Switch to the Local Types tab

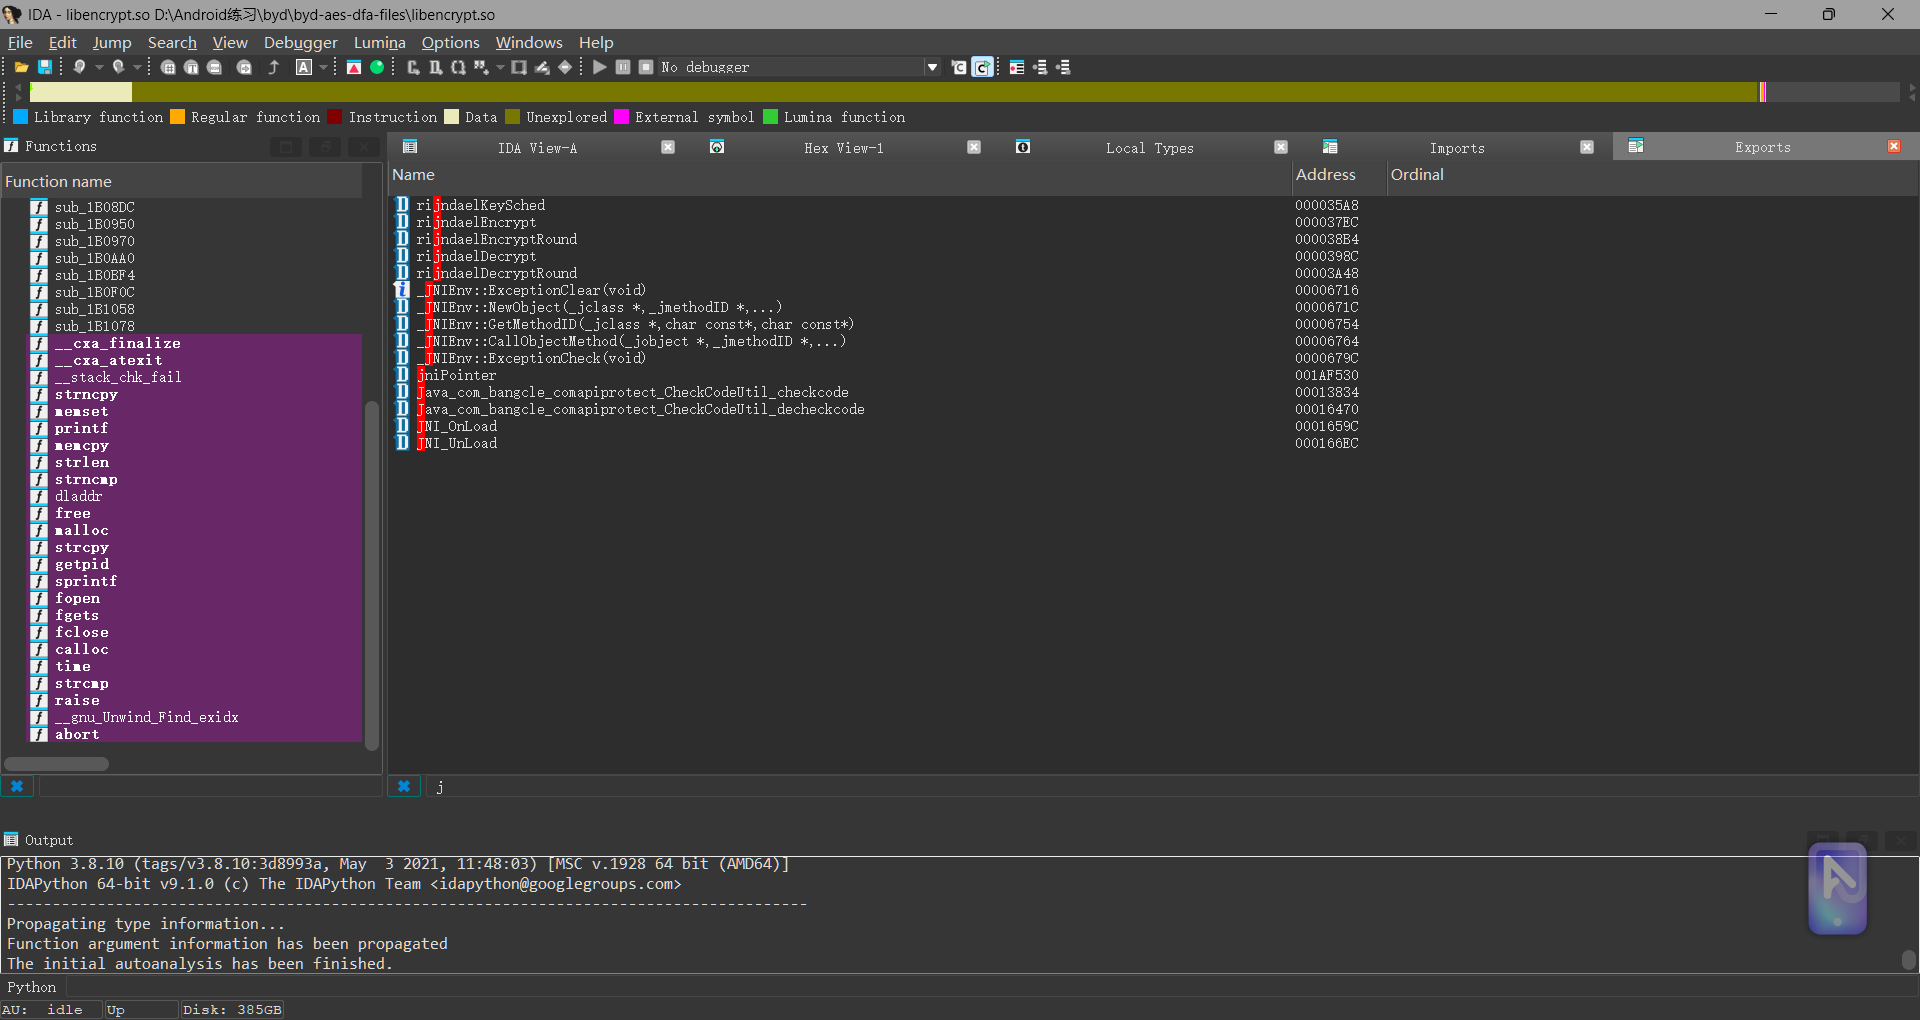pos(1149,148)
